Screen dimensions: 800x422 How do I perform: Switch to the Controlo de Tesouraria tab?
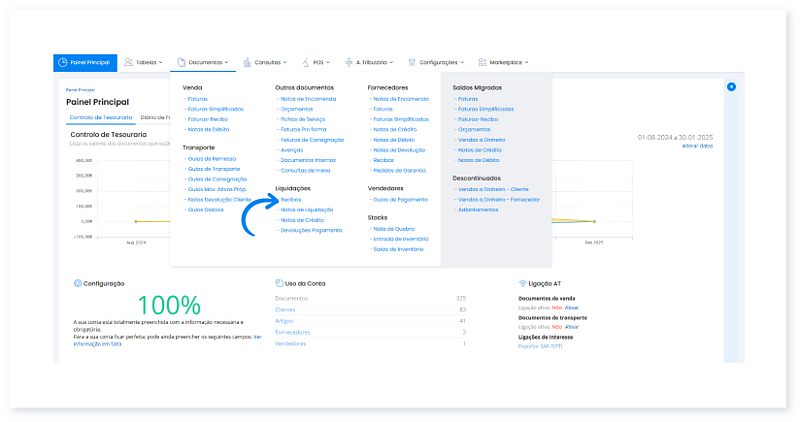98,117
